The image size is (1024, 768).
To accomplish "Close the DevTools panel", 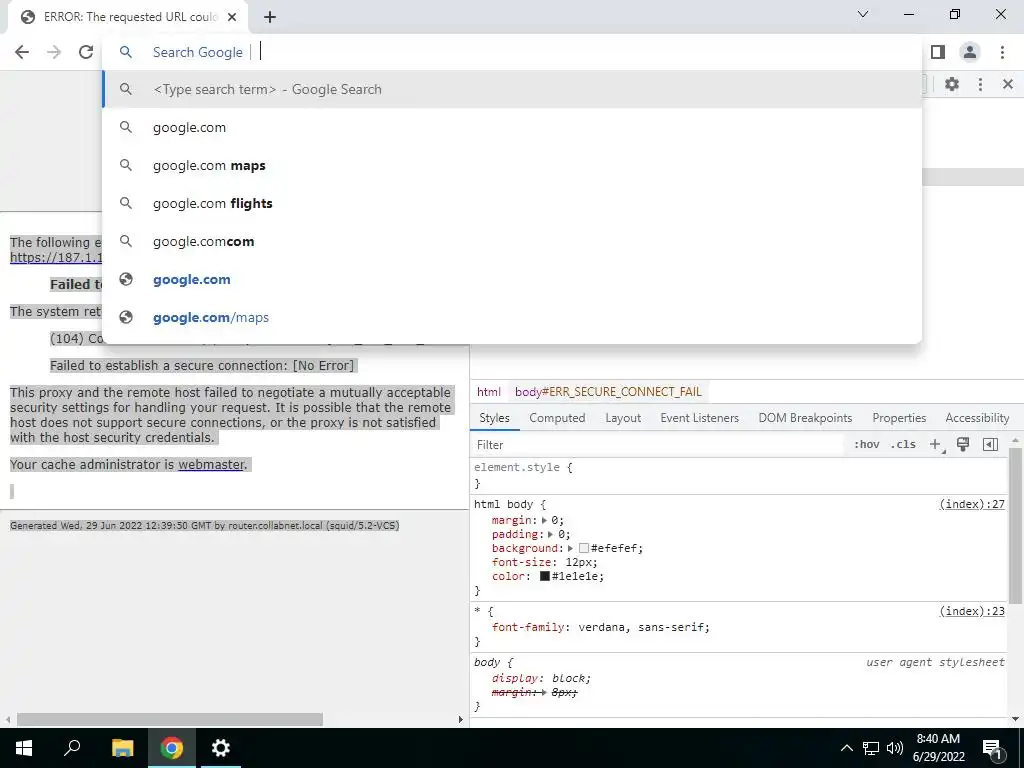I will [1008, 84].
